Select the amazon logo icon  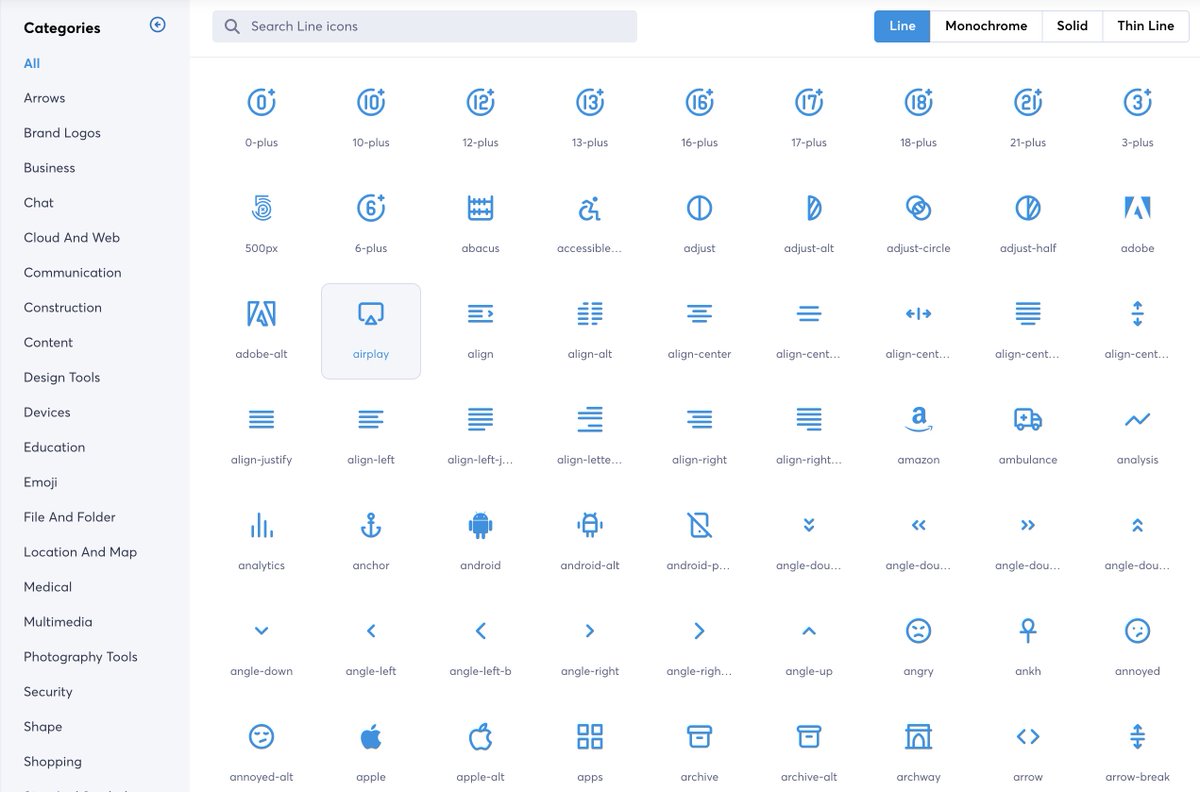coord(918,420)
